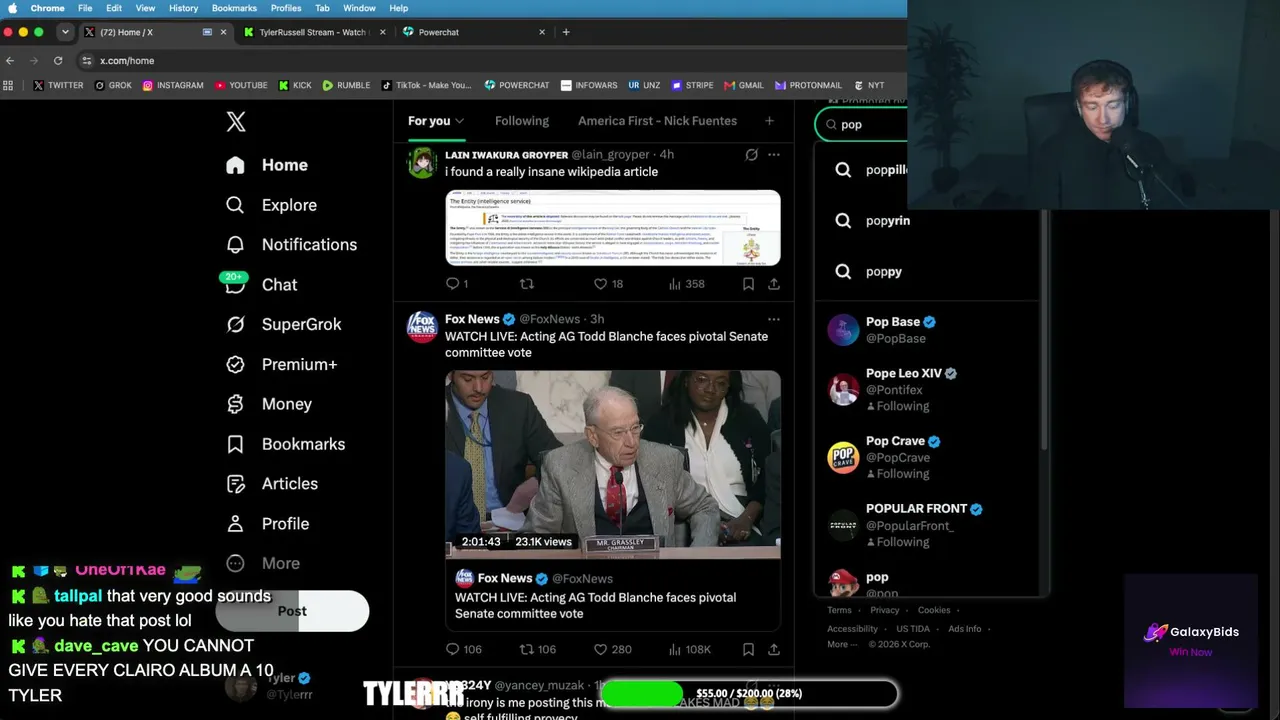The image size is (1280, 720).
Task: Click the Post button
Action: pos(292,611)
